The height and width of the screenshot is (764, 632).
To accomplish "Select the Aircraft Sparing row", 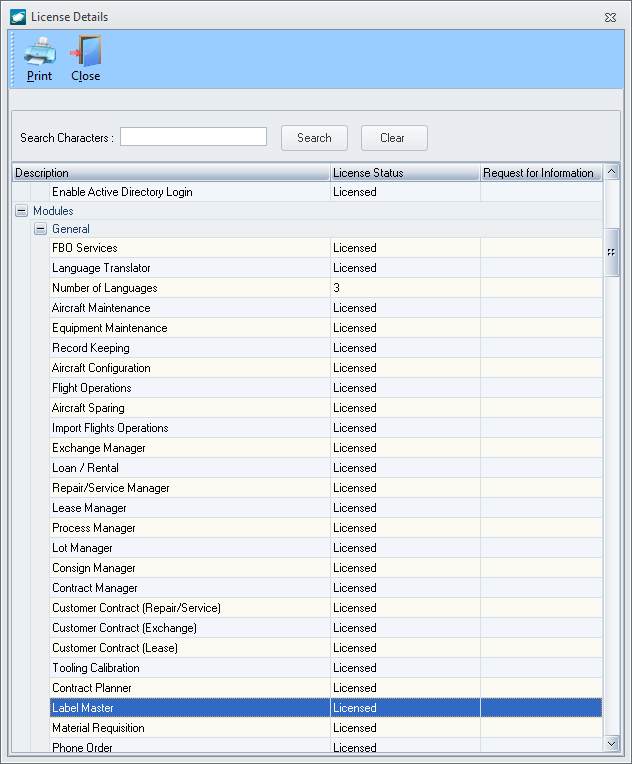I will click(x=326, y=408).
